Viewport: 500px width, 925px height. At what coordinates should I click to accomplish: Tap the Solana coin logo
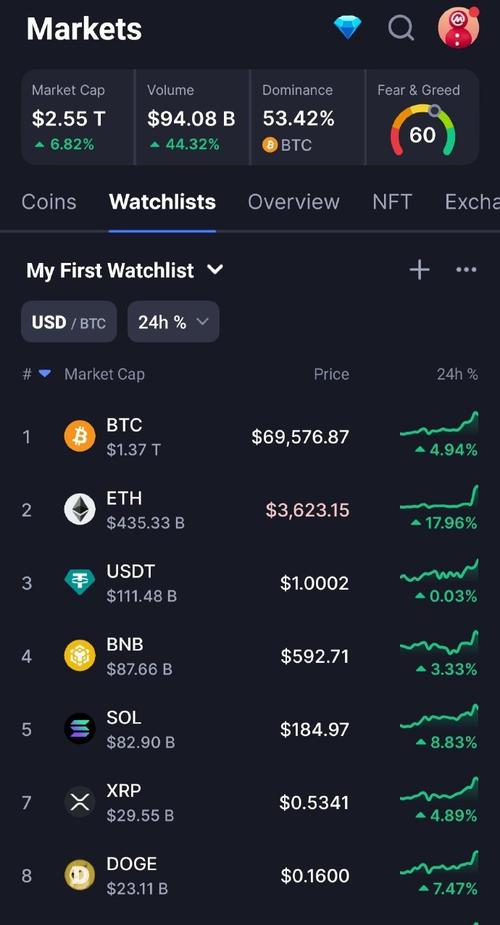coord(80,729)
